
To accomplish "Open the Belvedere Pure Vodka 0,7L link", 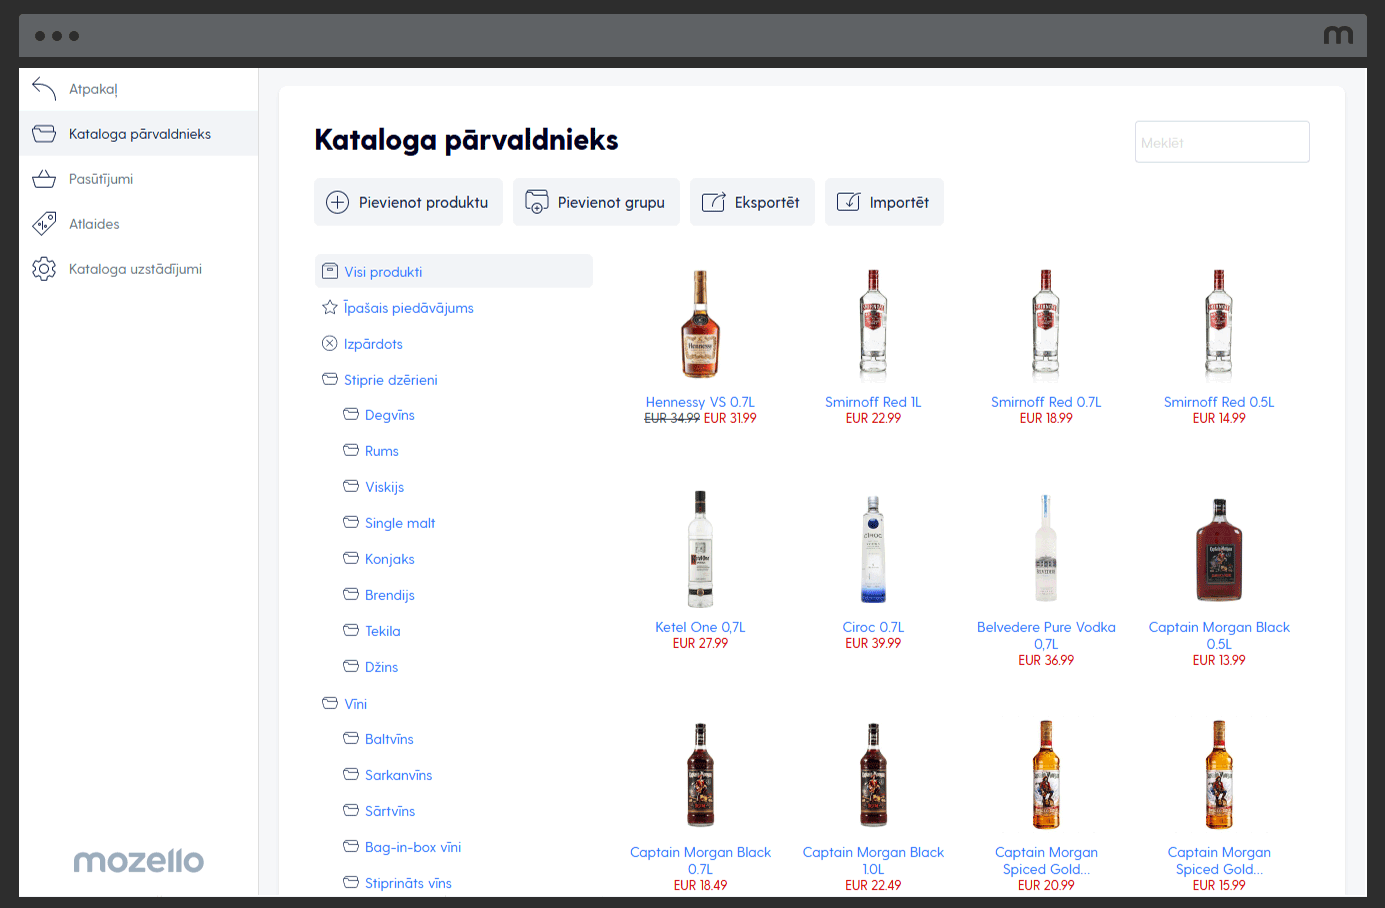I will (x=1046, y=635).
